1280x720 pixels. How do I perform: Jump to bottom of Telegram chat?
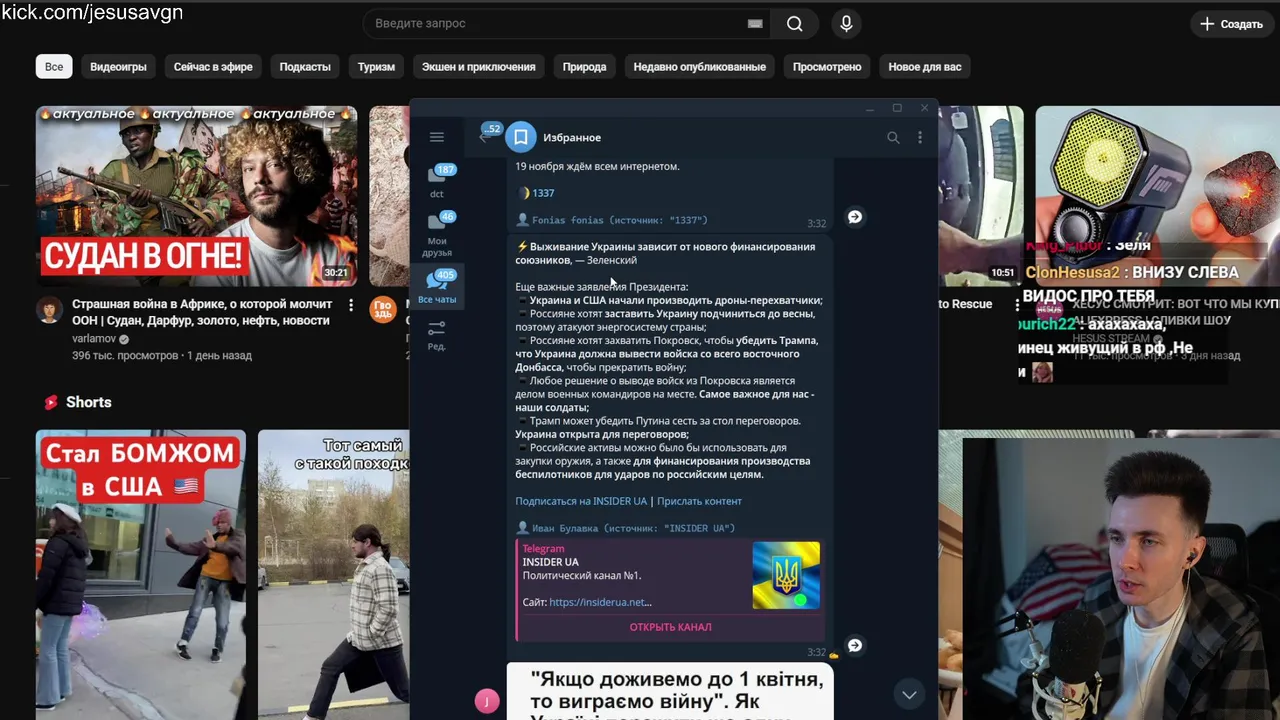point(909,694)
